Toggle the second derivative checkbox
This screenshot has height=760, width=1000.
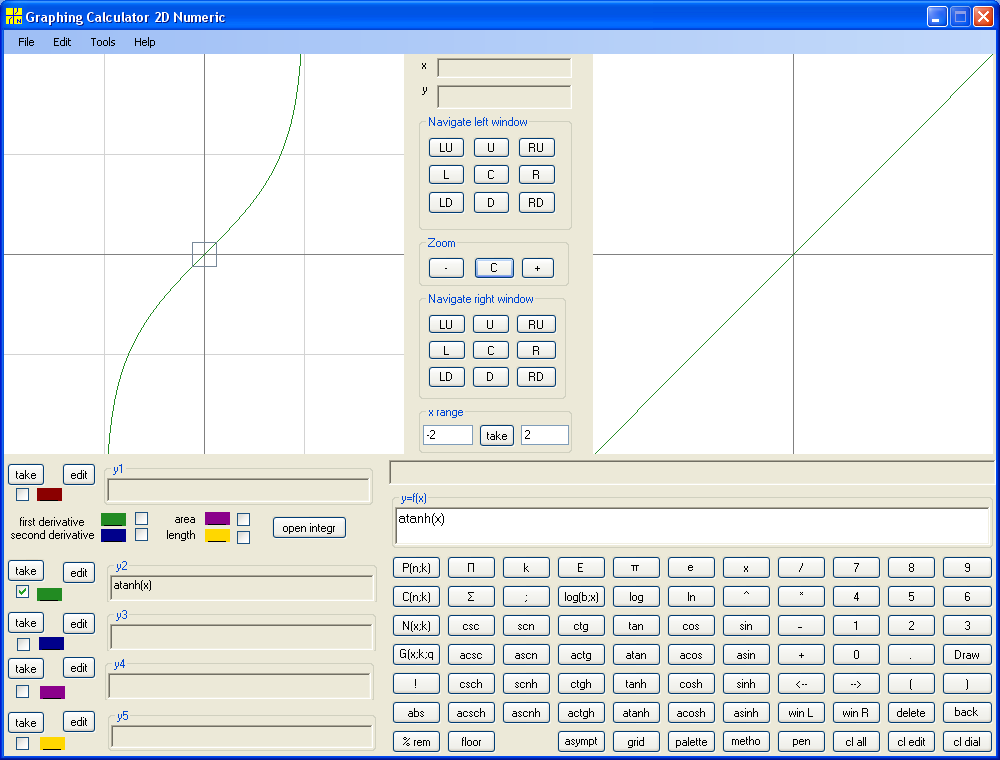tap(142, 534)
